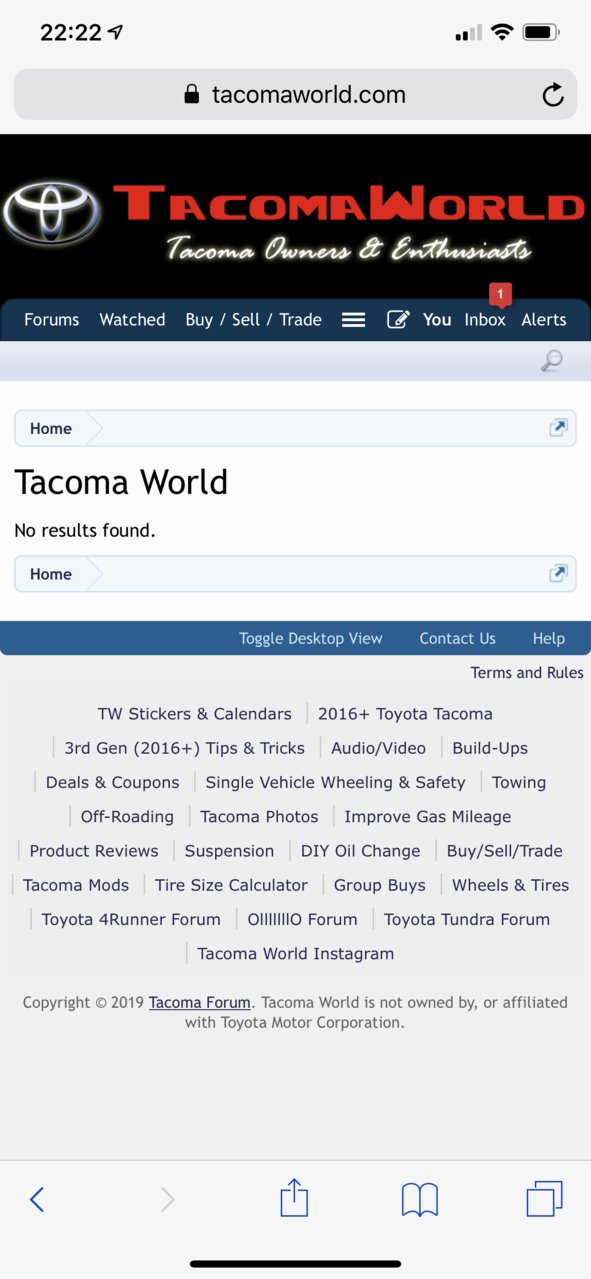Click the compose new post pencil icon
Screen dimensions: 591x1279
398,320
